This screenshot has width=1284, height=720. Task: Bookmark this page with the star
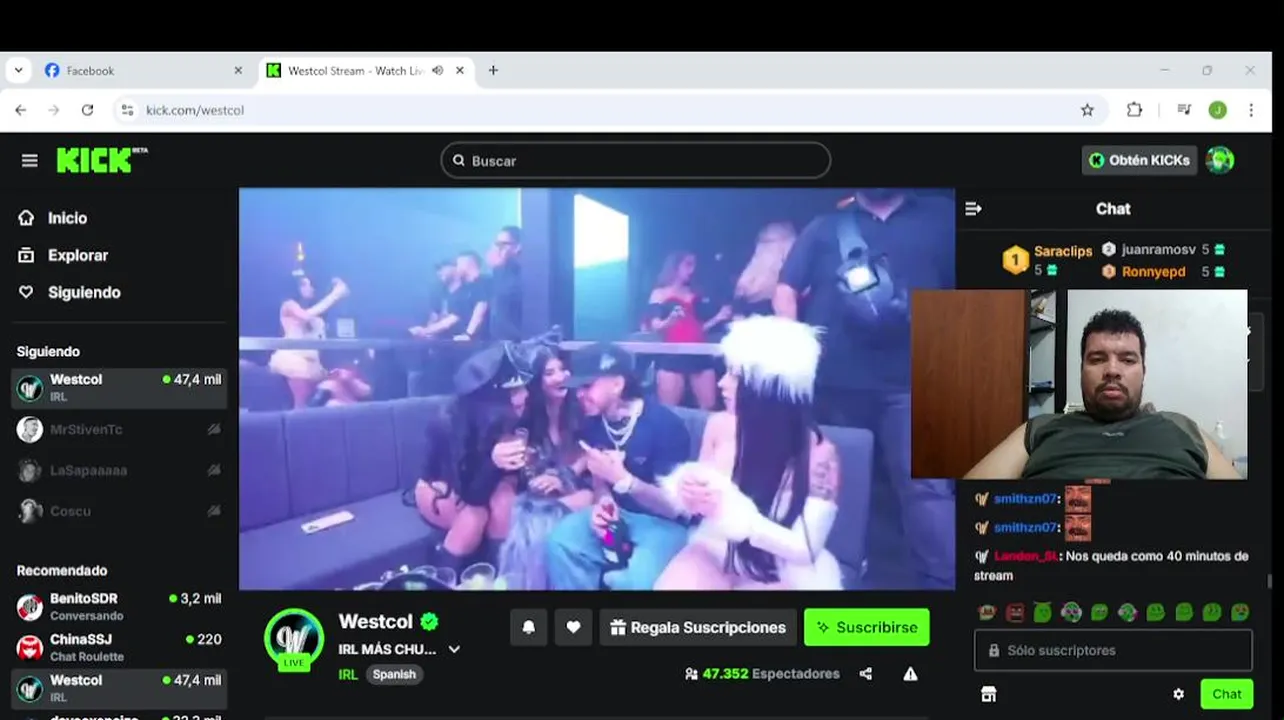pos(1087,110)
